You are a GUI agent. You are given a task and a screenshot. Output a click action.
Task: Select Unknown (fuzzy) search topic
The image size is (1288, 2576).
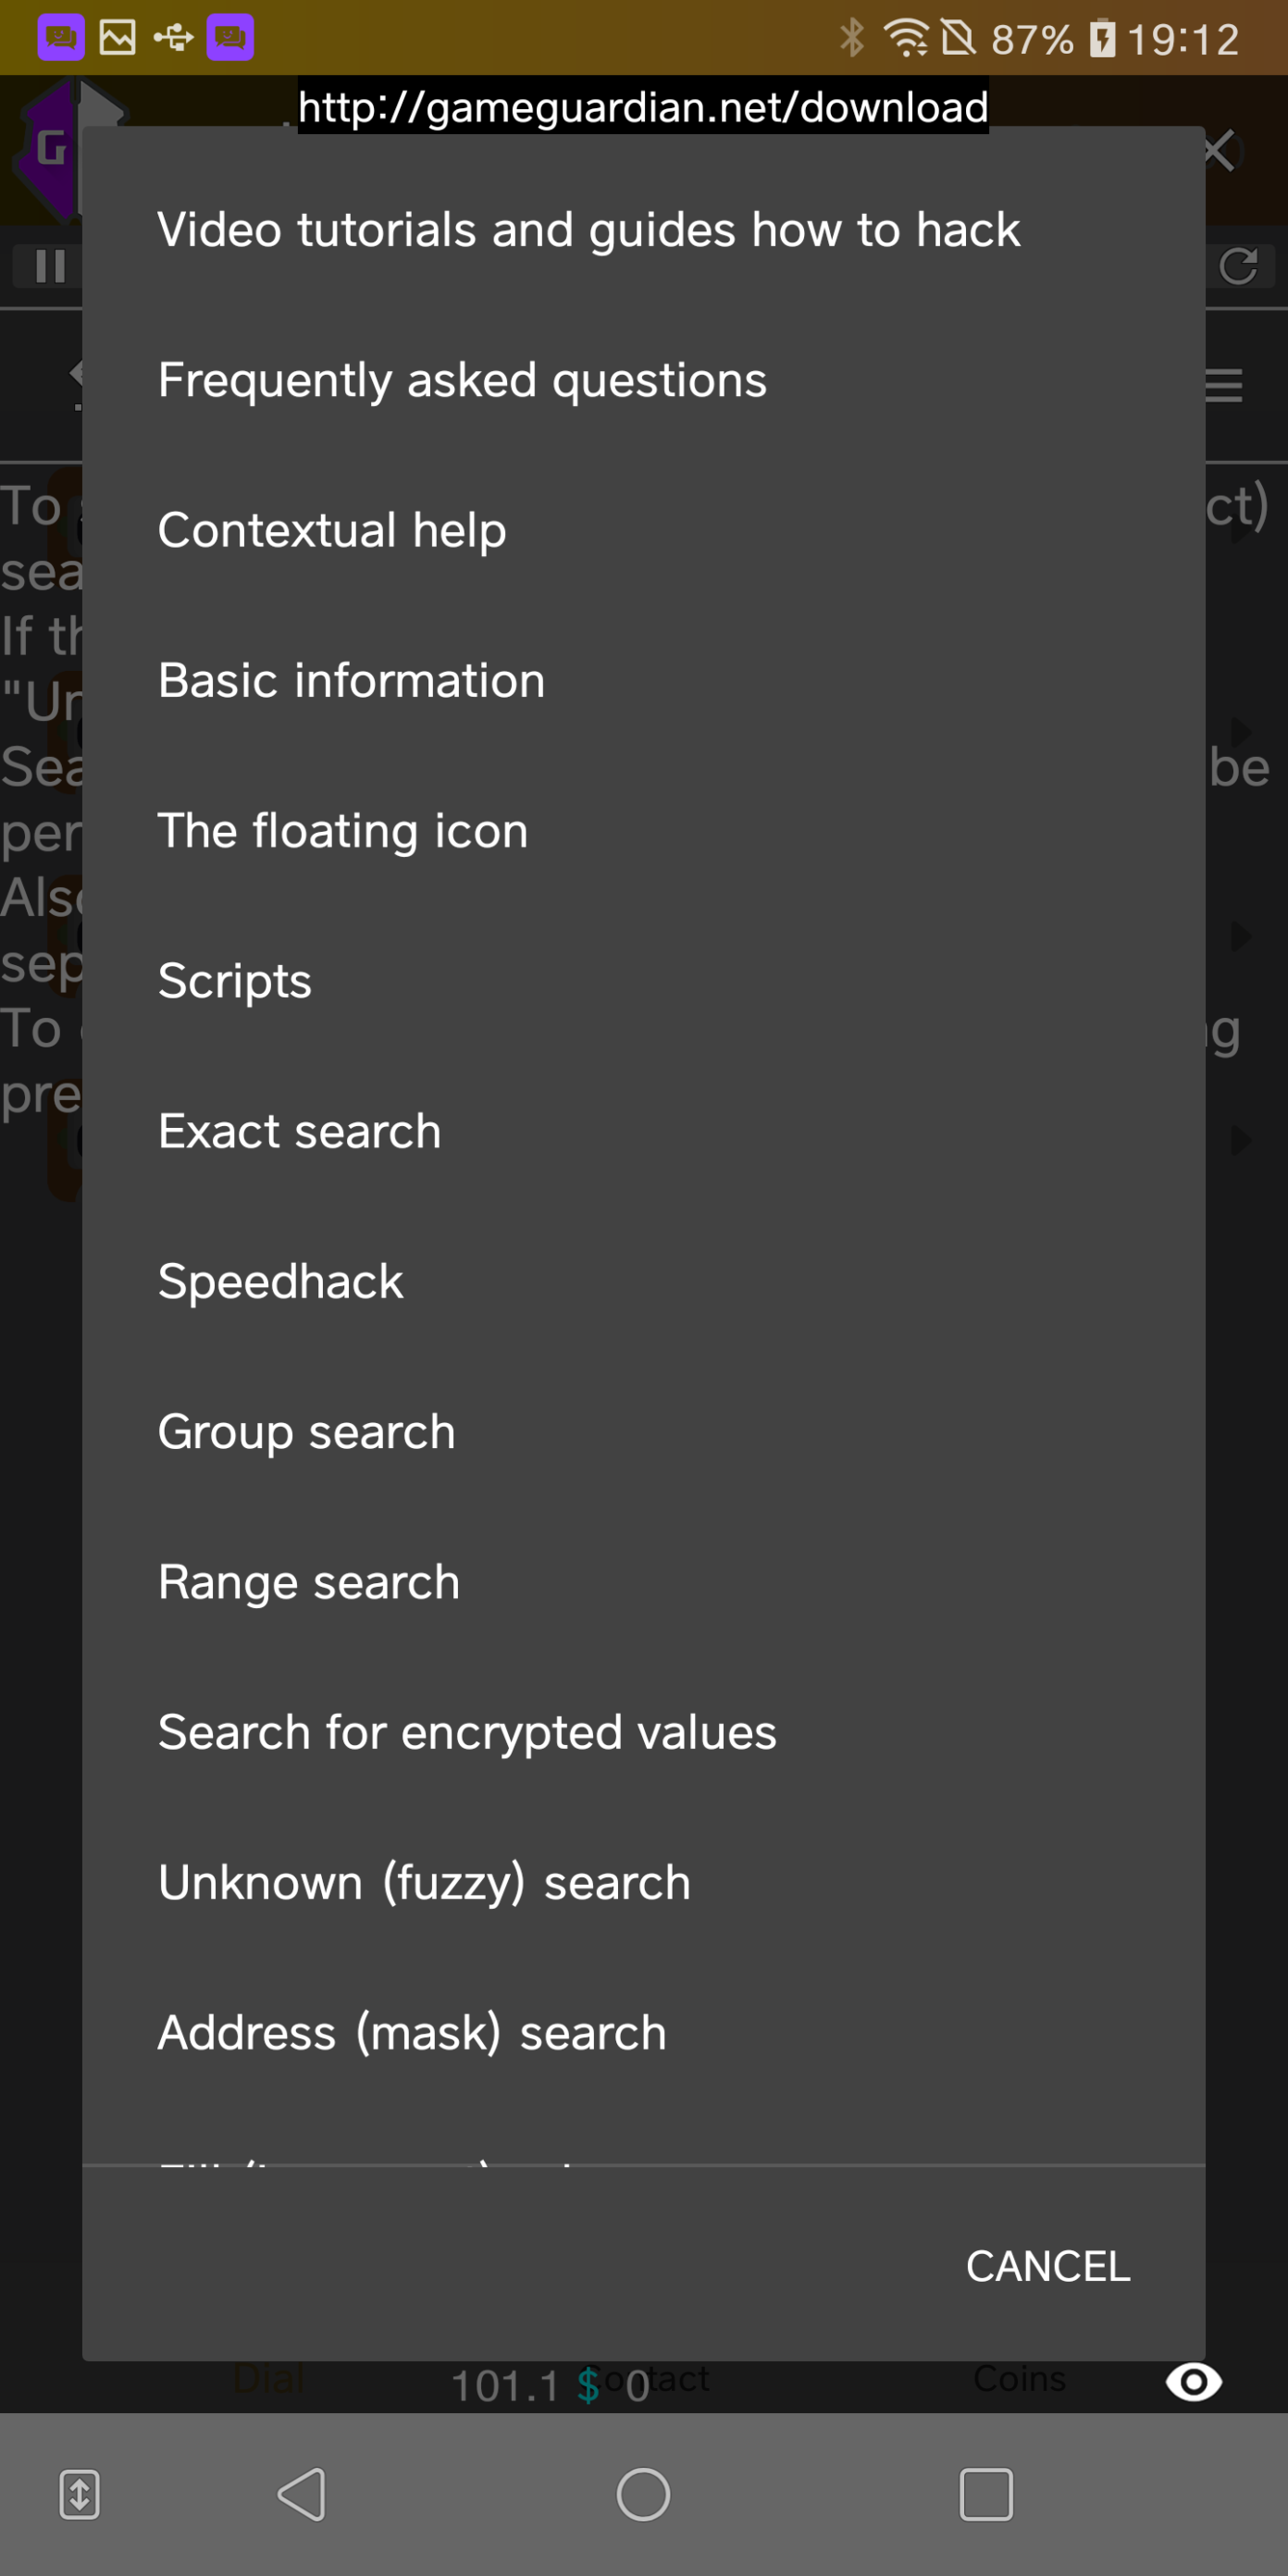(424, 1883)
